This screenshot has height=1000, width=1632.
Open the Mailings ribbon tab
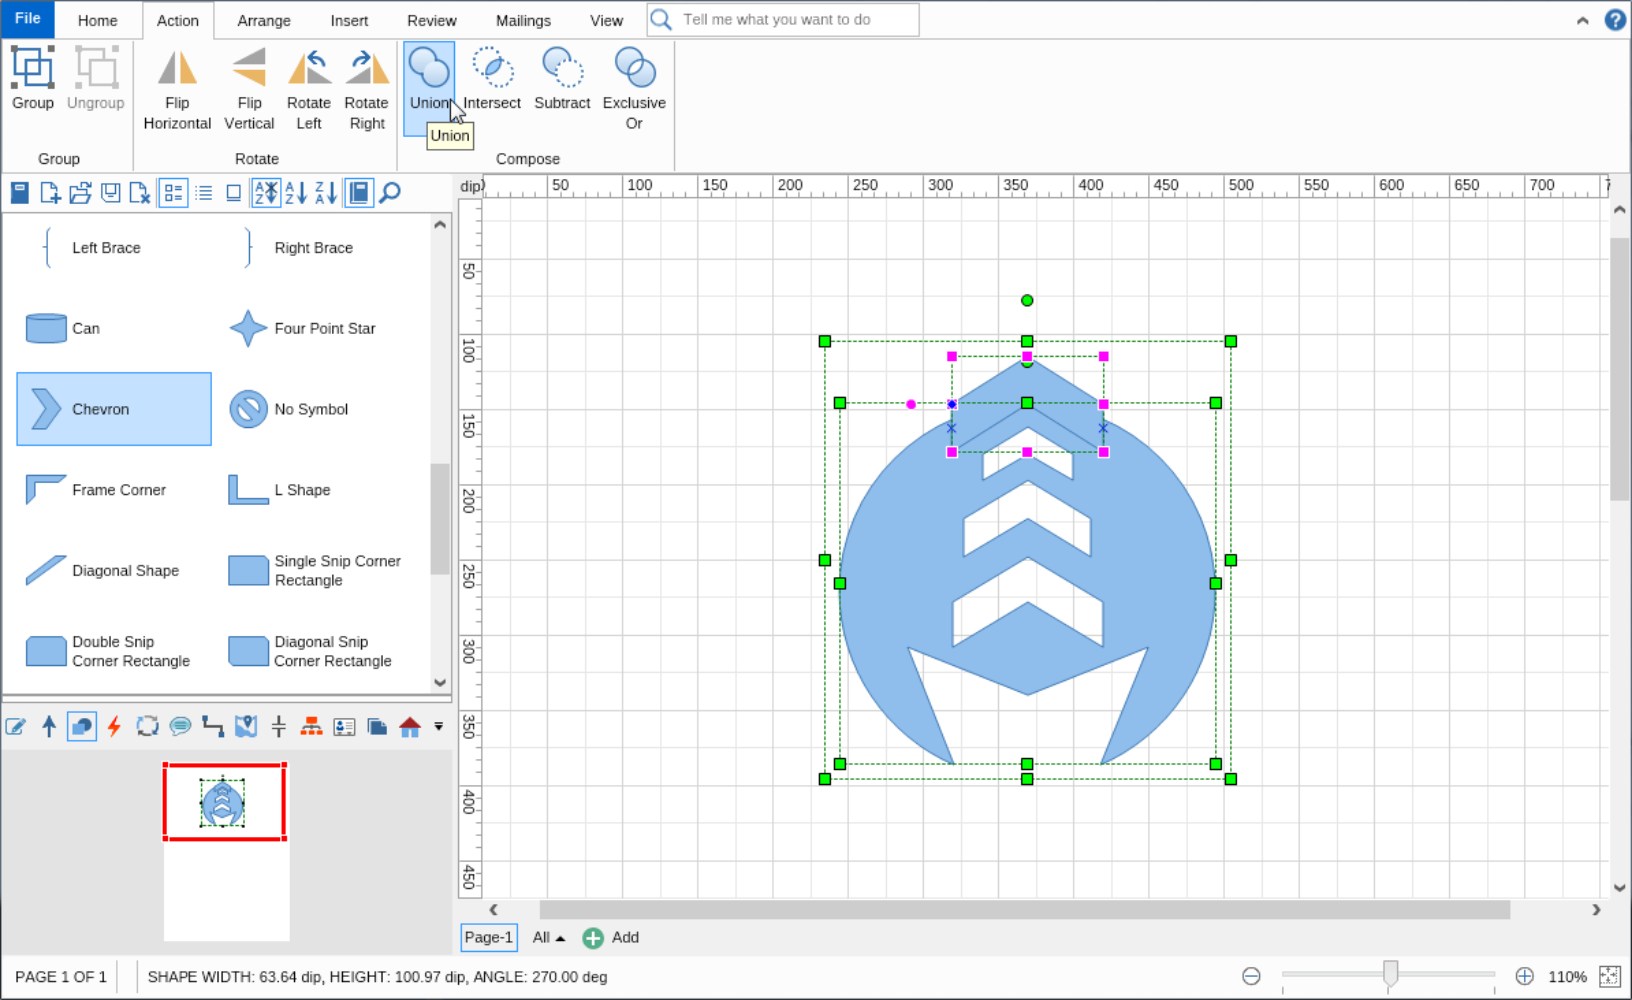coord(523,20)
